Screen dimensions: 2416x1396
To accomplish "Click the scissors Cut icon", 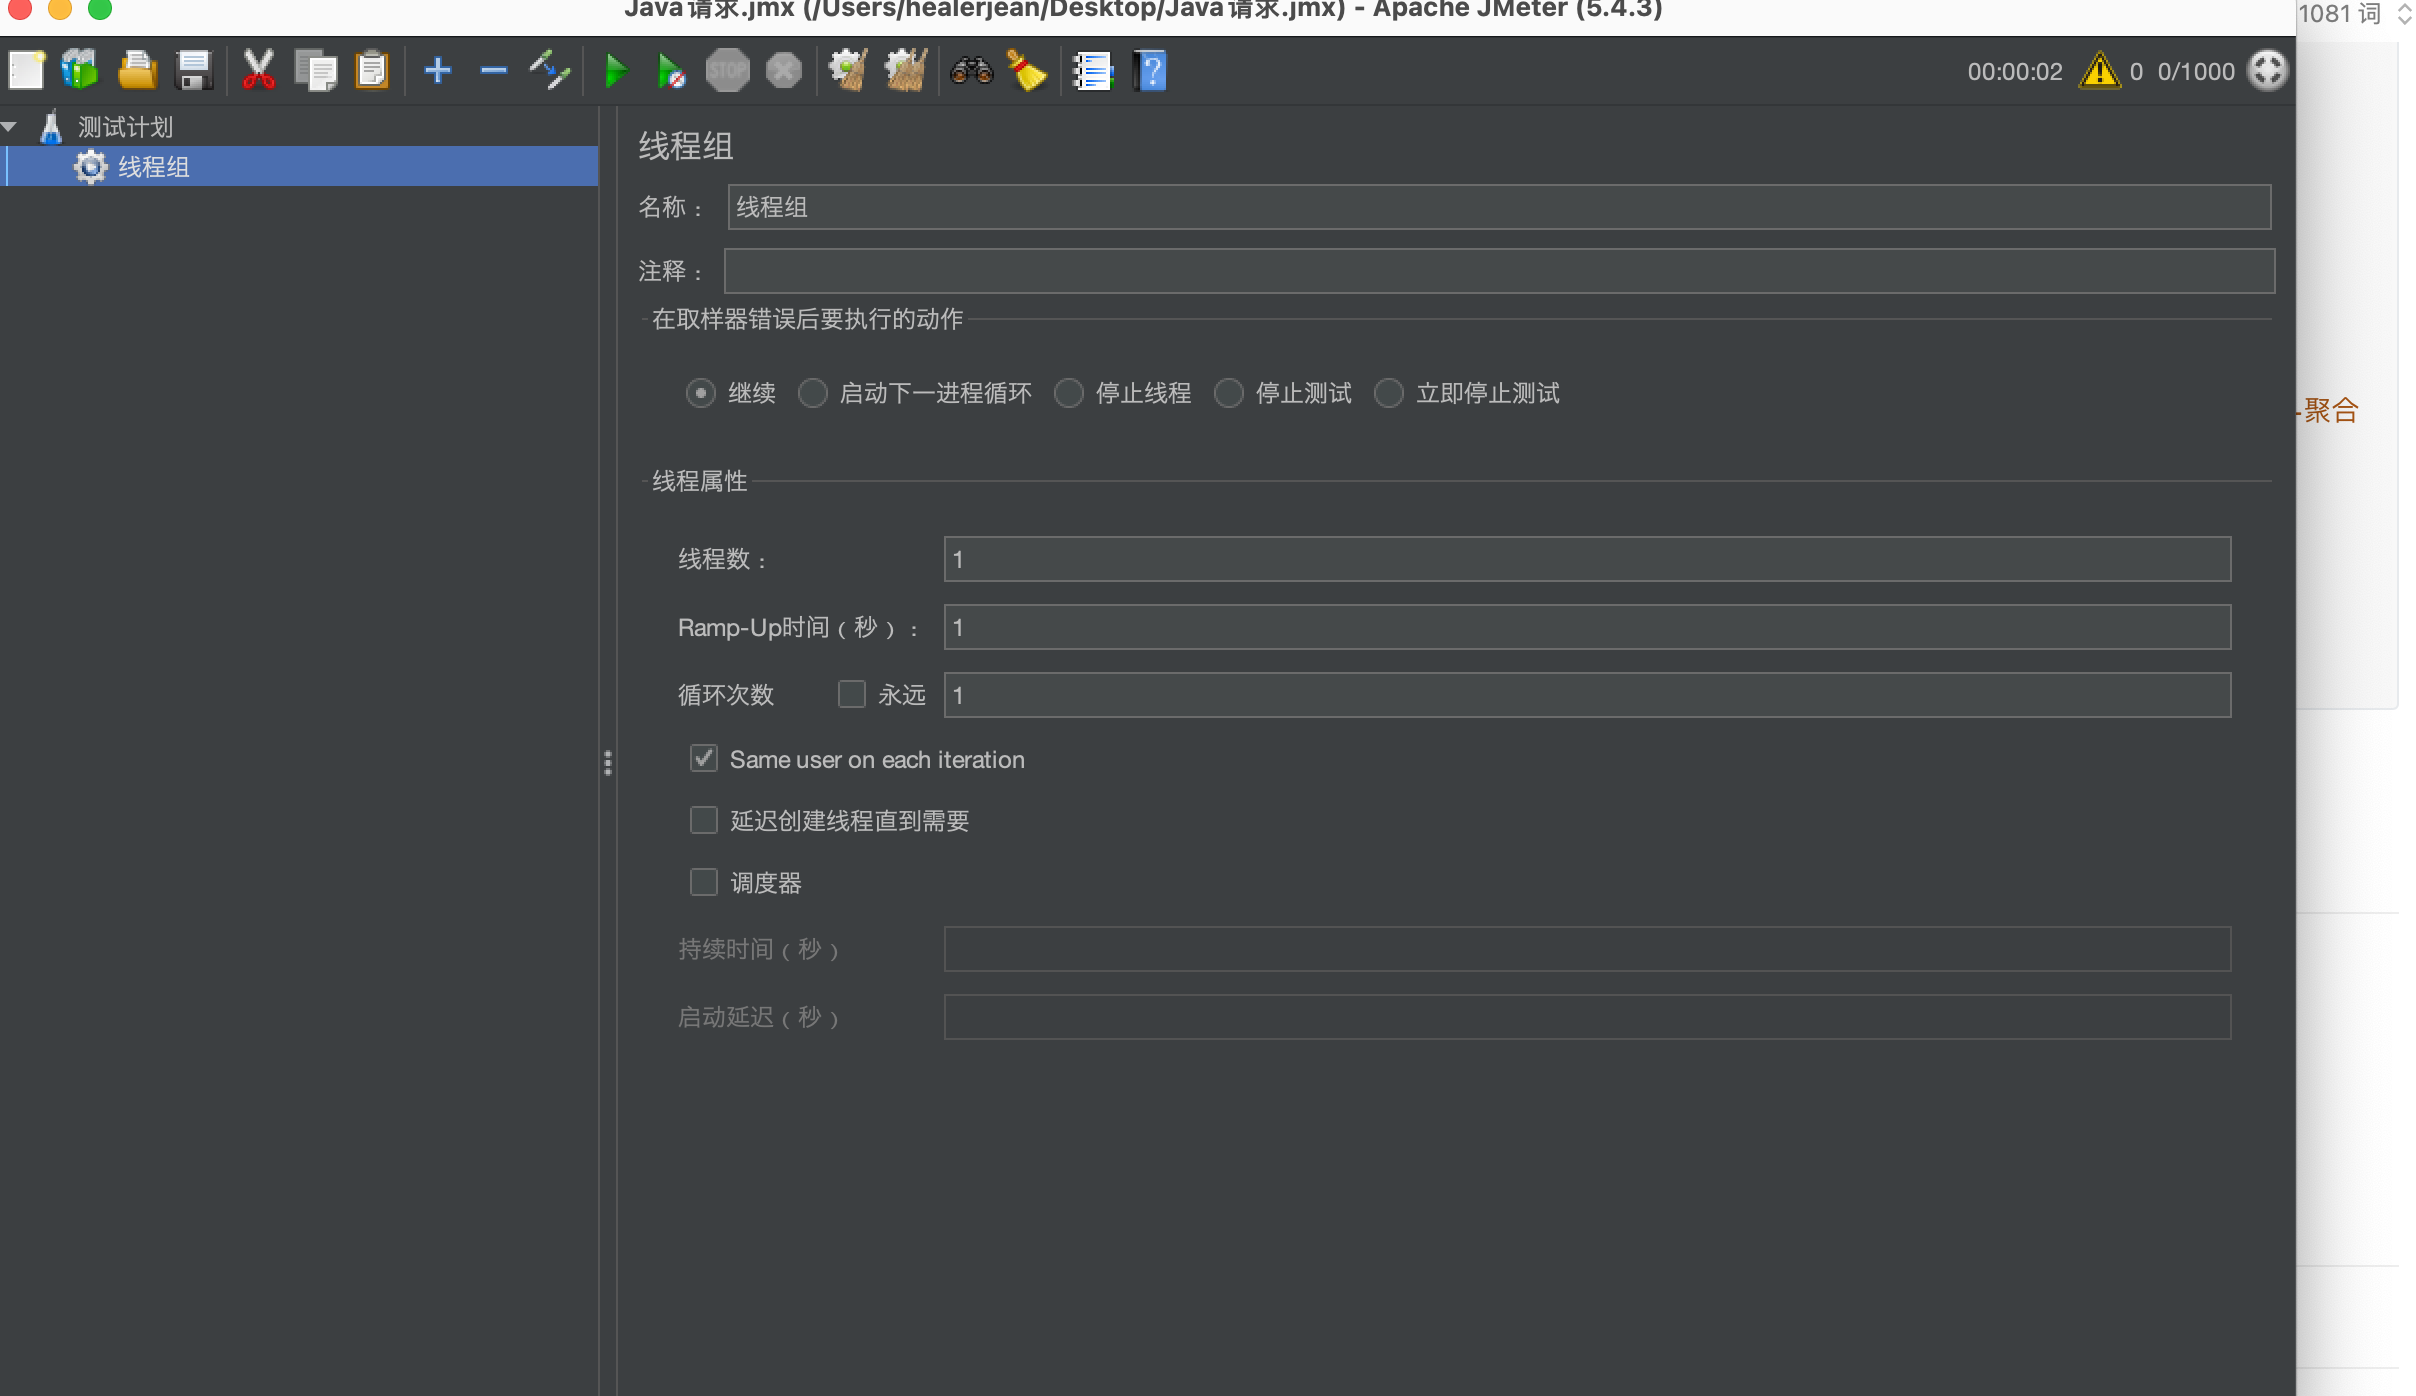I will click(x=258, y=71).
